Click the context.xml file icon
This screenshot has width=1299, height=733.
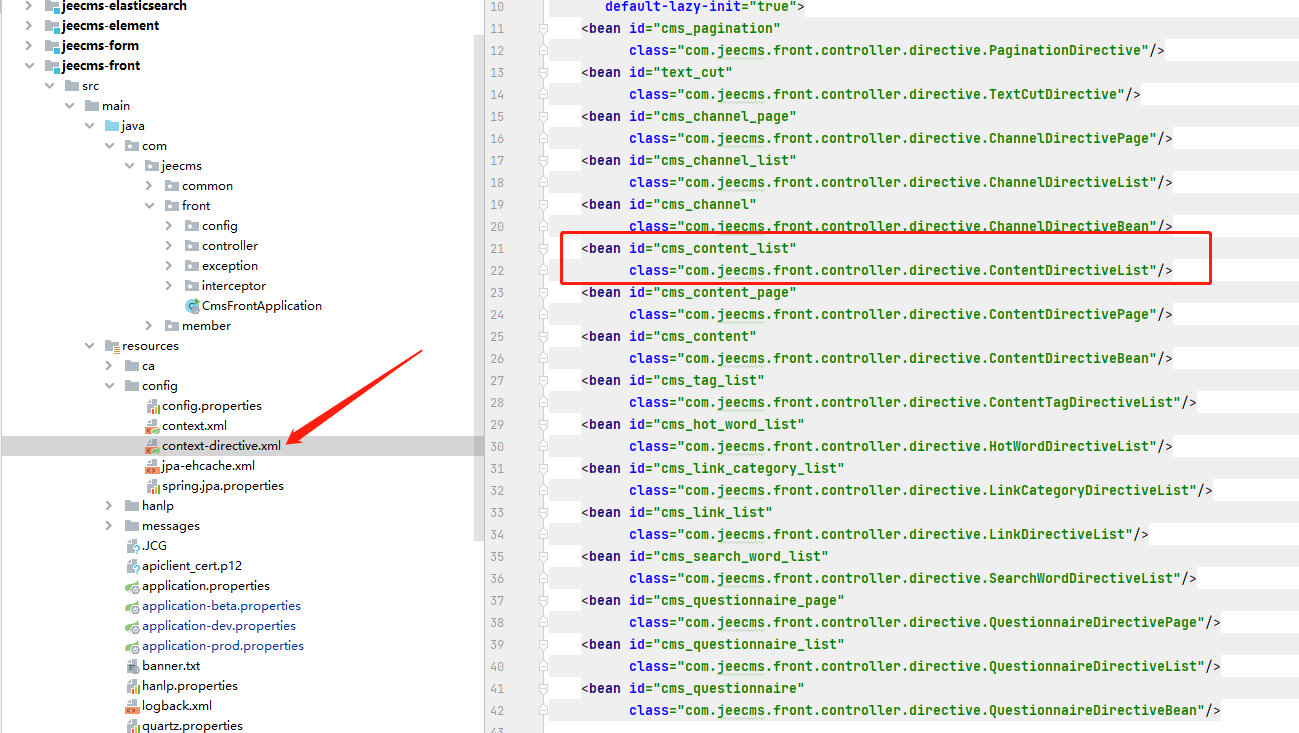pos(153,426)
